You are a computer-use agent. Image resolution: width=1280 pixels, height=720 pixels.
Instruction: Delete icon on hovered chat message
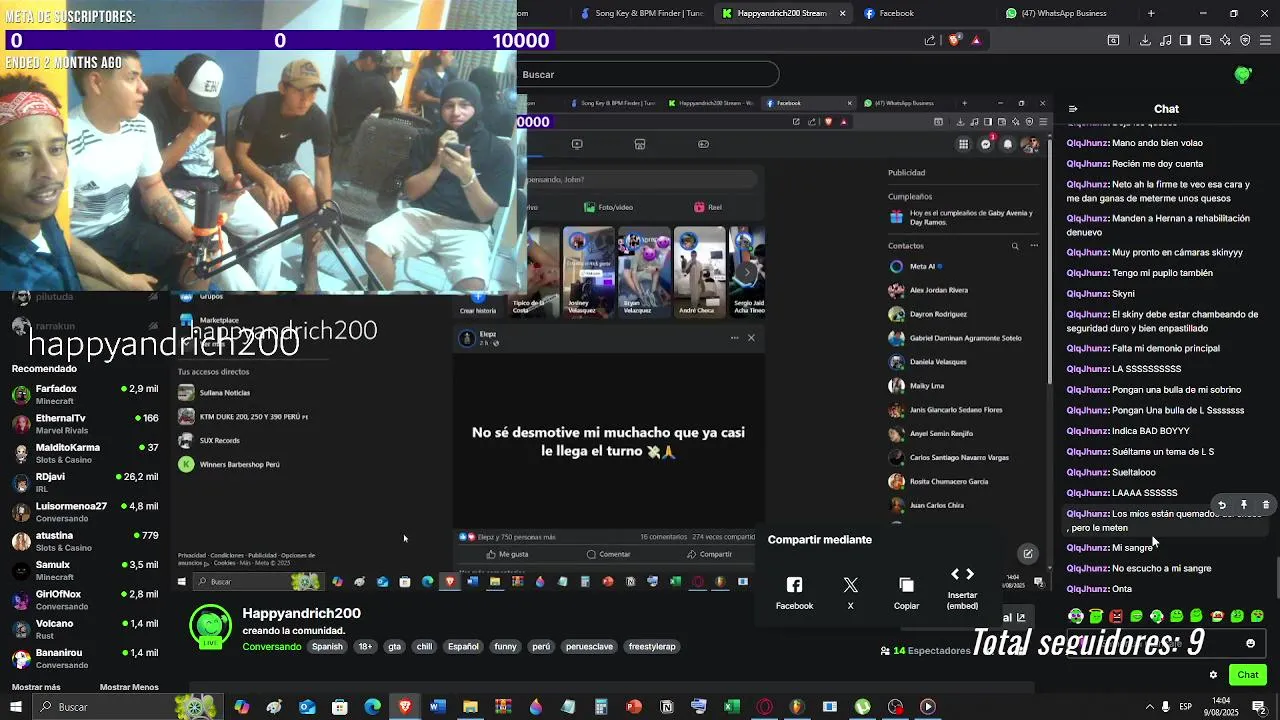(1265, 506)
